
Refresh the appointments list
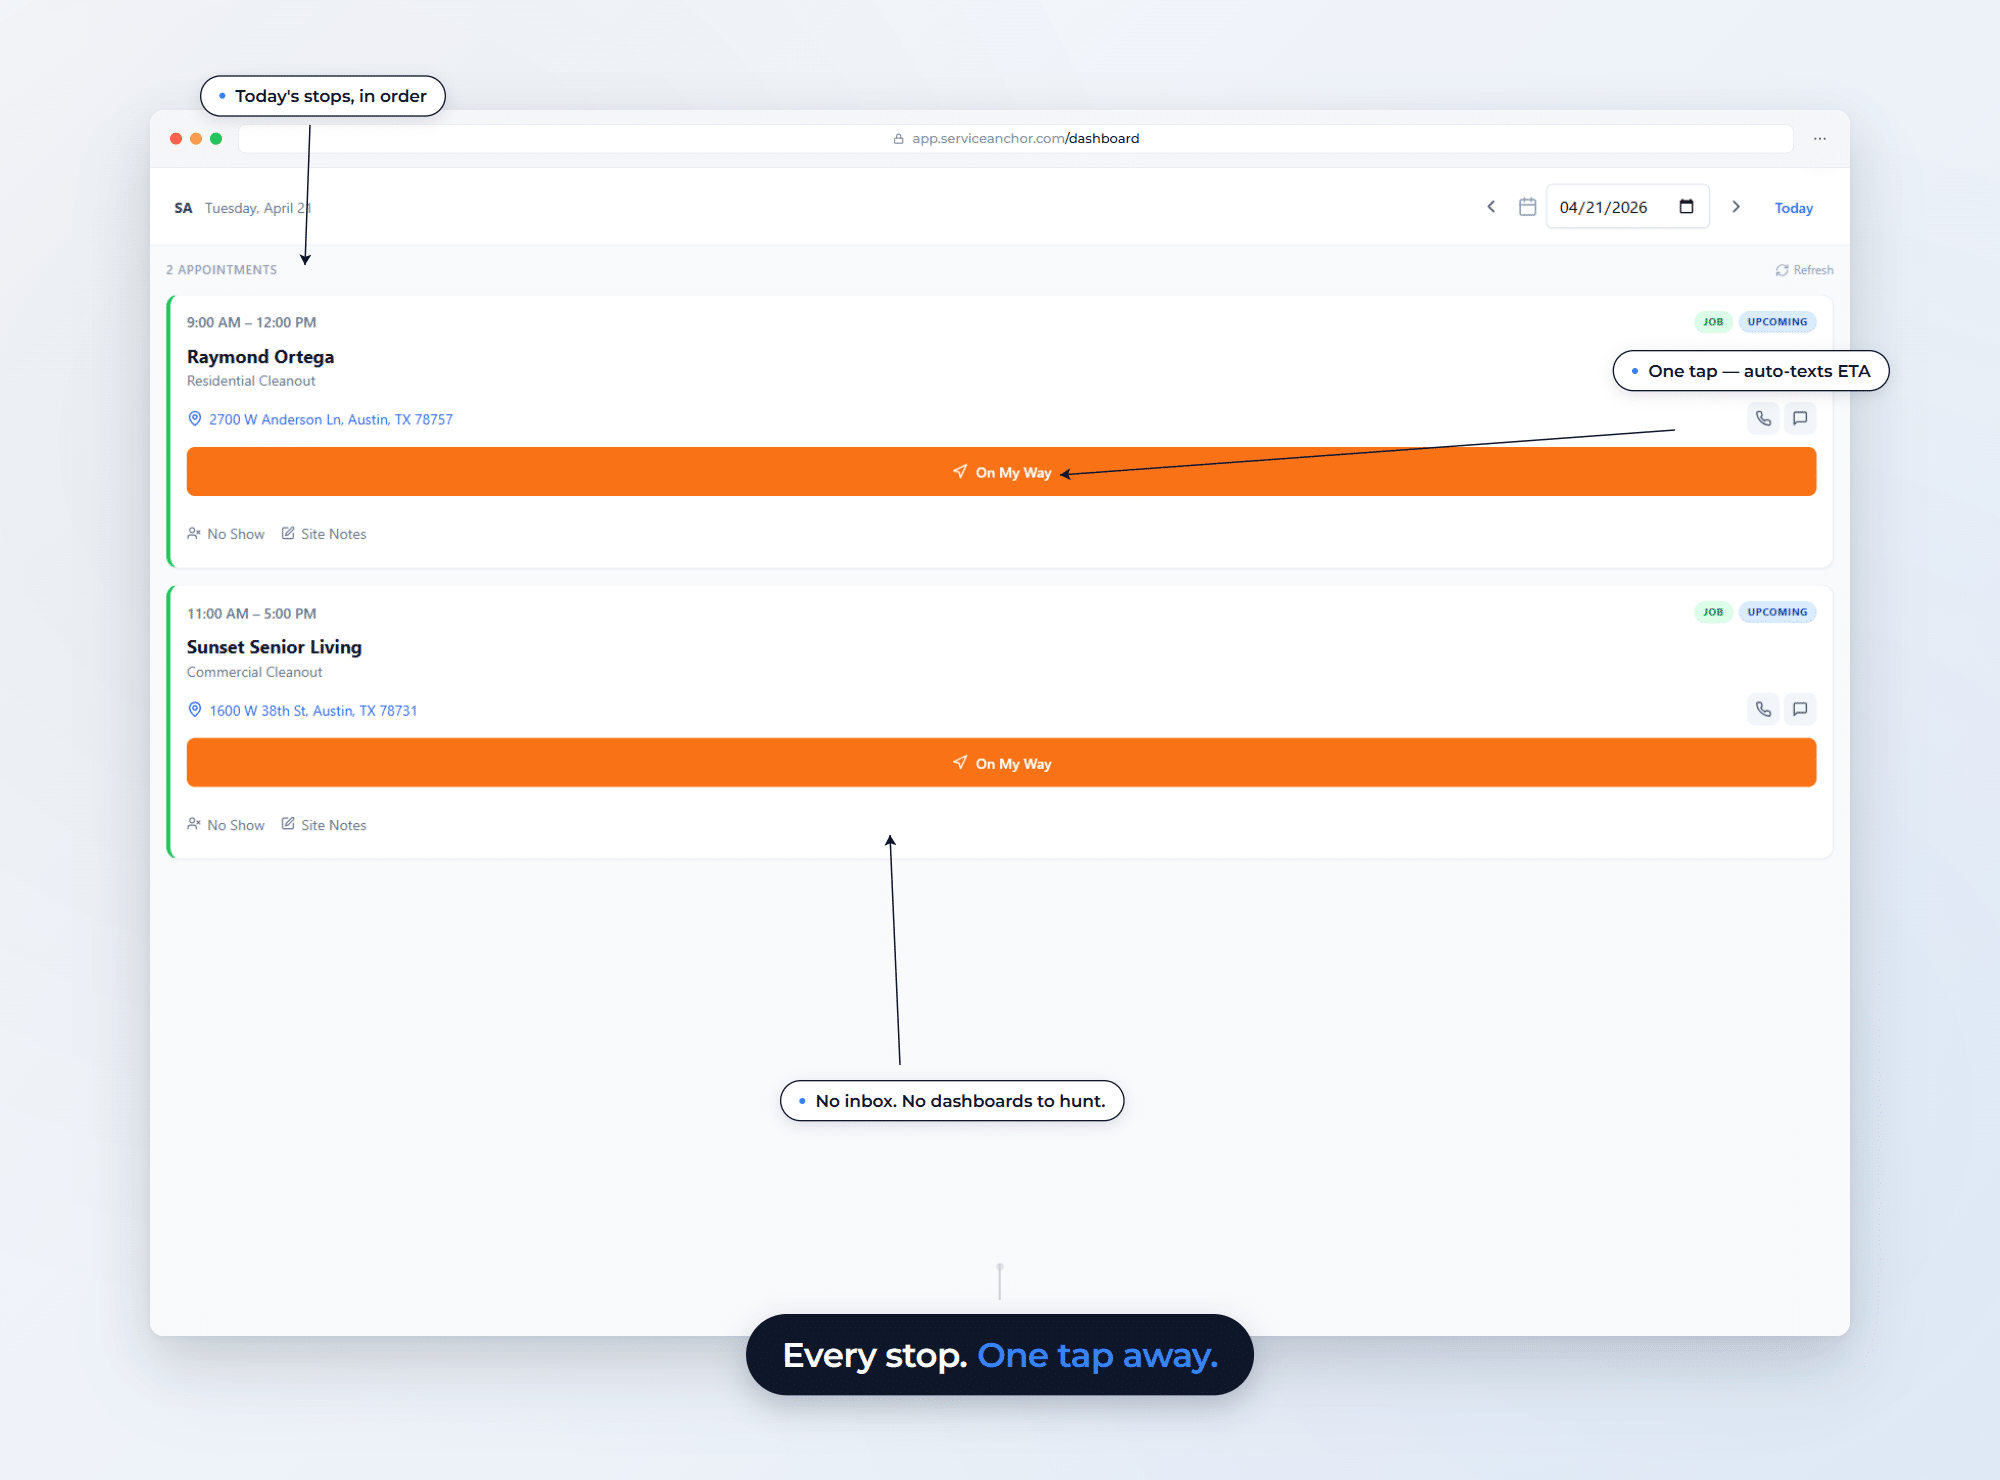pos(1804,270)
